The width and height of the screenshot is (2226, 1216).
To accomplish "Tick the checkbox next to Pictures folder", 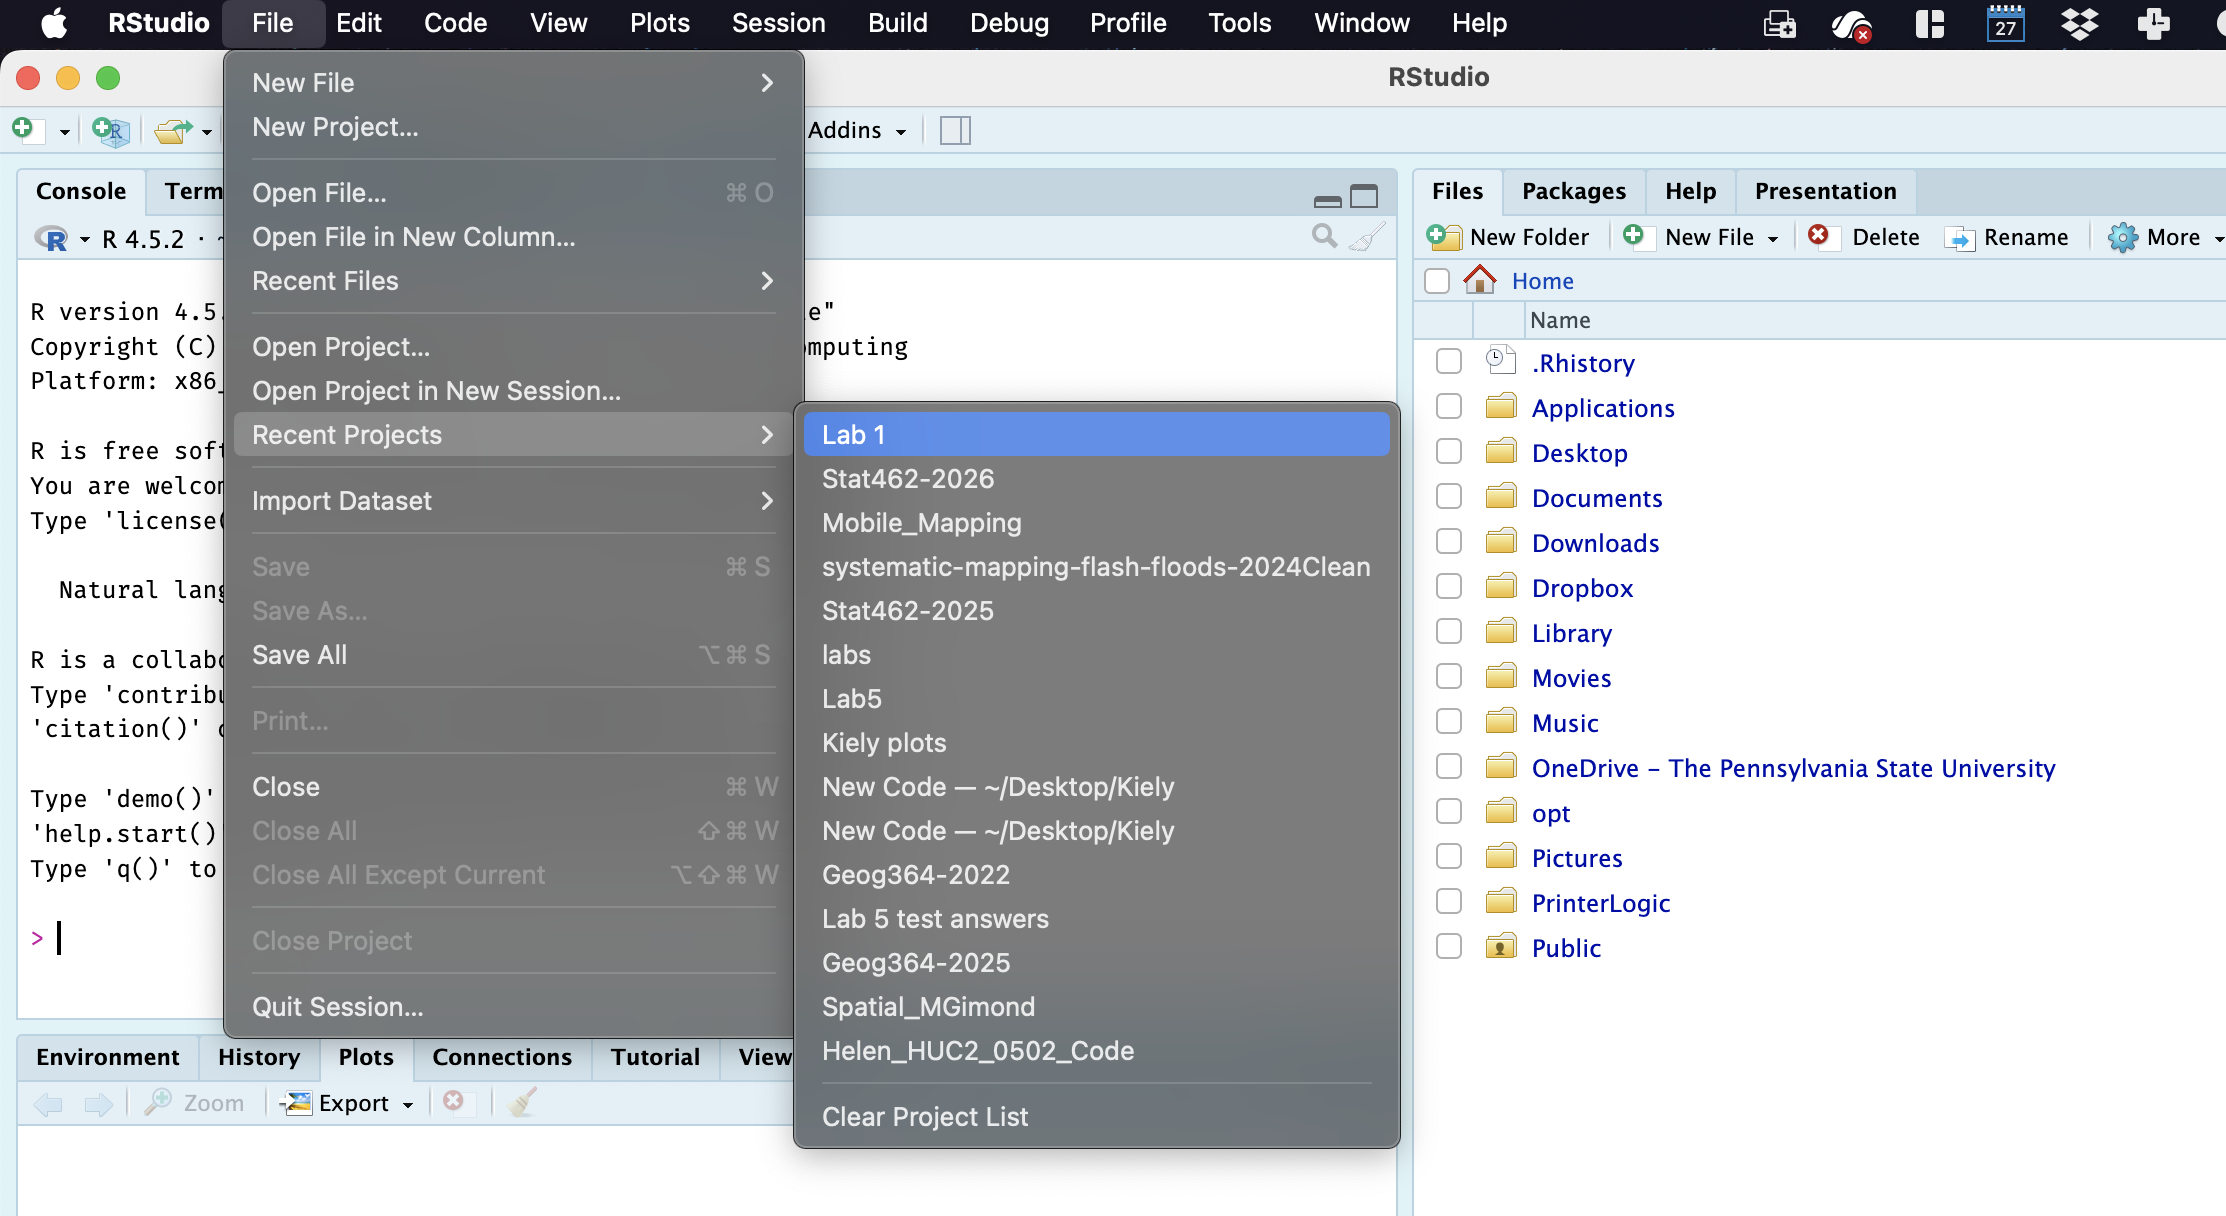I will click(1448, 857).
